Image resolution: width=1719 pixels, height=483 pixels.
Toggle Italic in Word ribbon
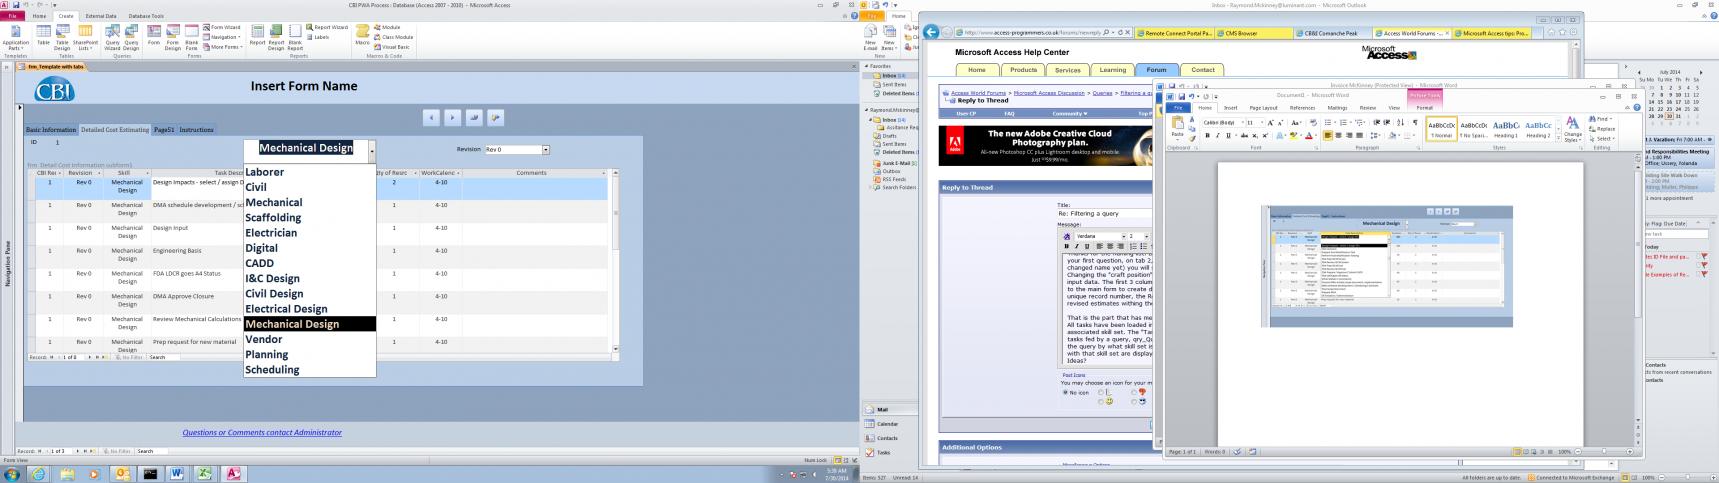coord(1219,135)
